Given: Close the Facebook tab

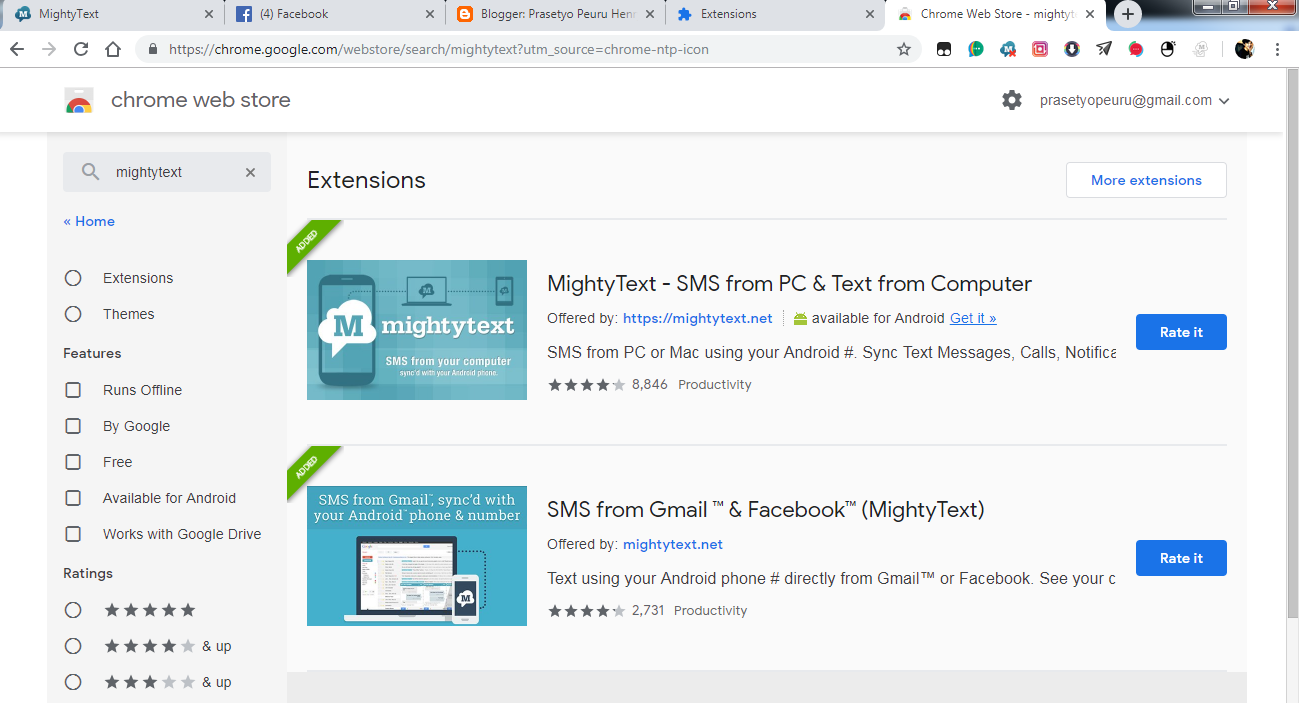Looking at the screenshot, I should (430, 14).
